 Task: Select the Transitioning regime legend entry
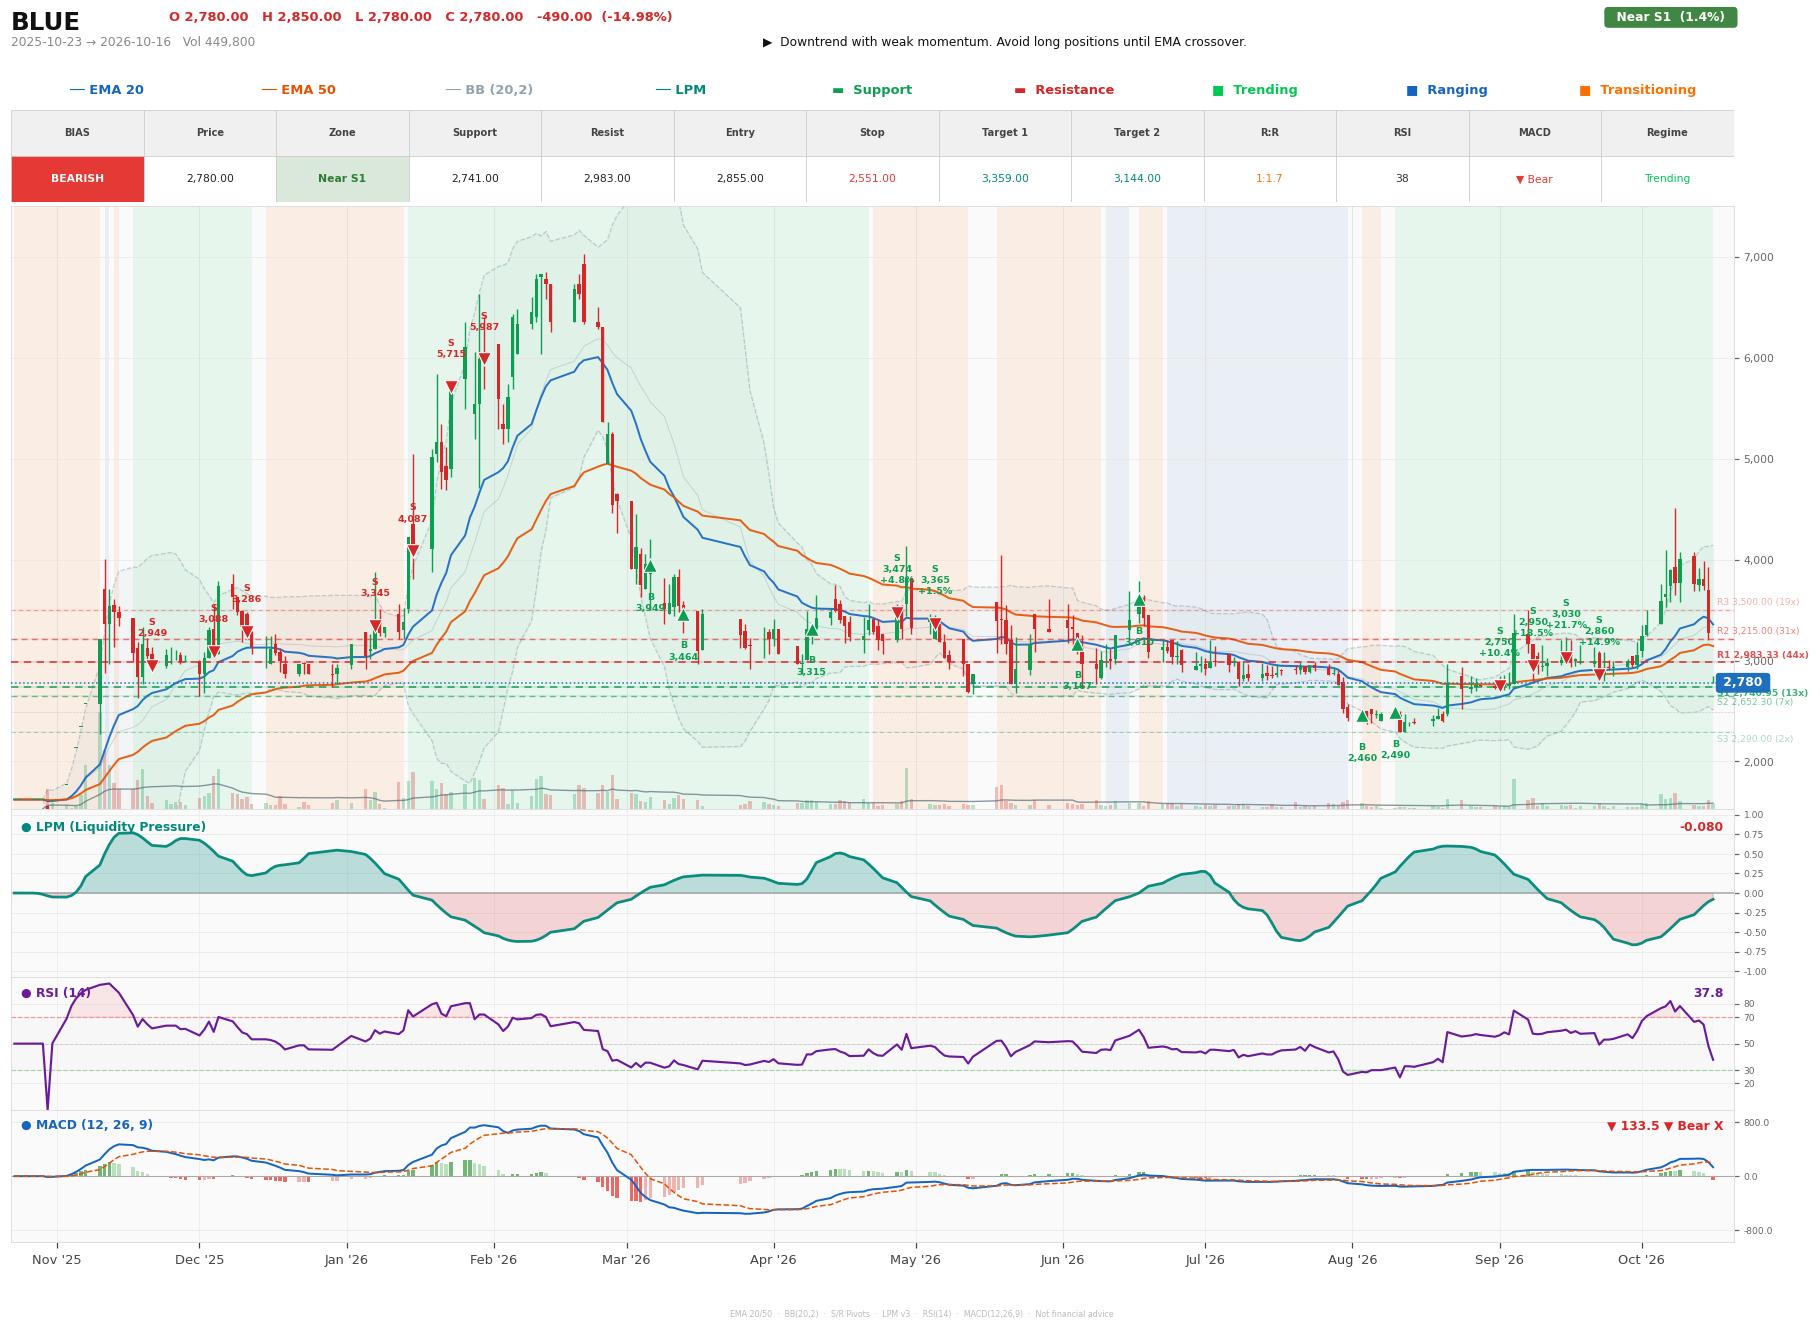[x=1638, y=90]
